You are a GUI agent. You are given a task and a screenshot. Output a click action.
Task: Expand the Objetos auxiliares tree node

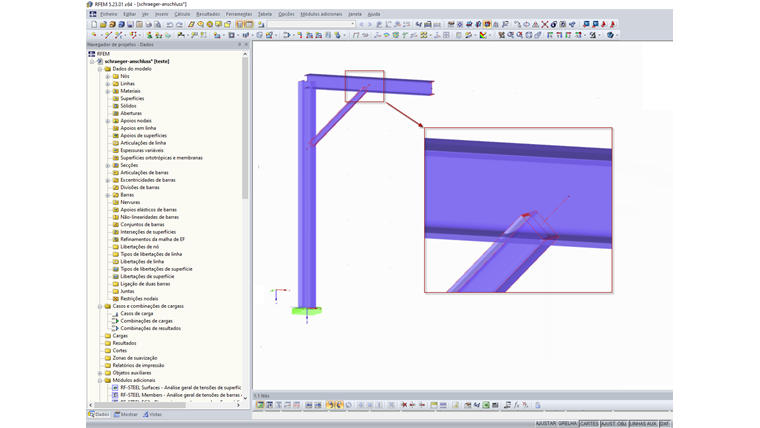pyautogui.click(x=100, y=373)
